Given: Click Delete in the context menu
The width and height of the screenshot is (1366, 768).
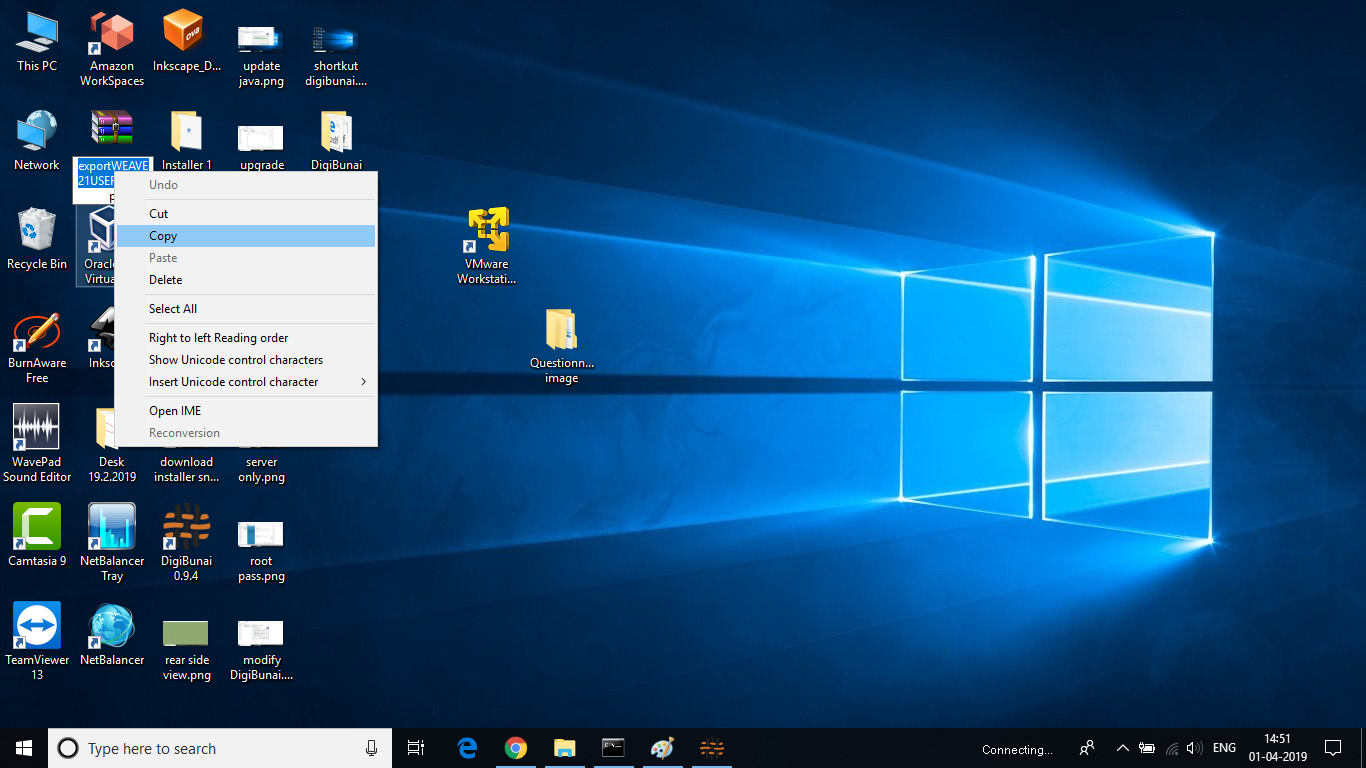Looking at the screenshot, I should coord(166,280).
